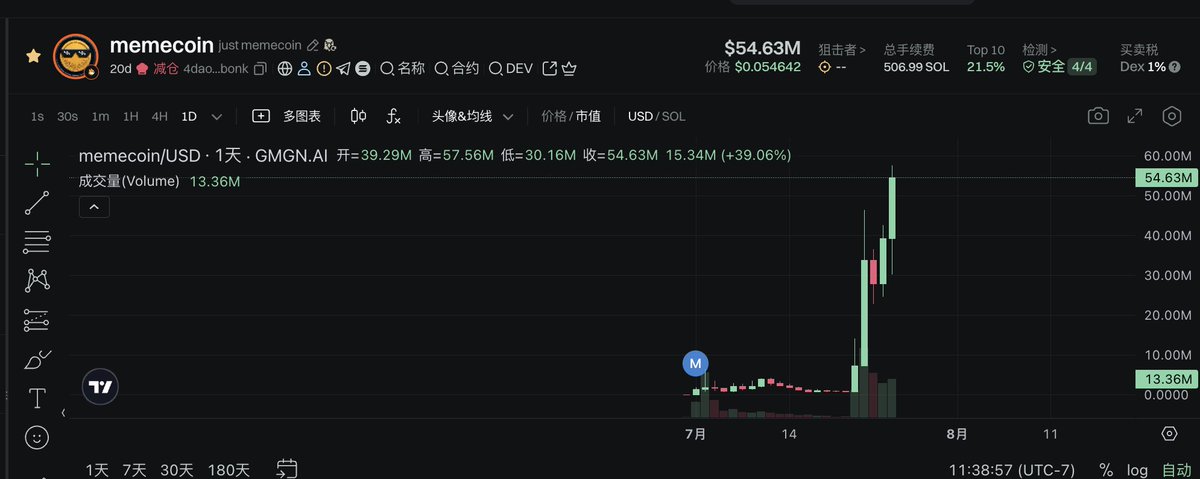Click the round gray lines icon
1200x479 pixels.
tap(363, 69)
